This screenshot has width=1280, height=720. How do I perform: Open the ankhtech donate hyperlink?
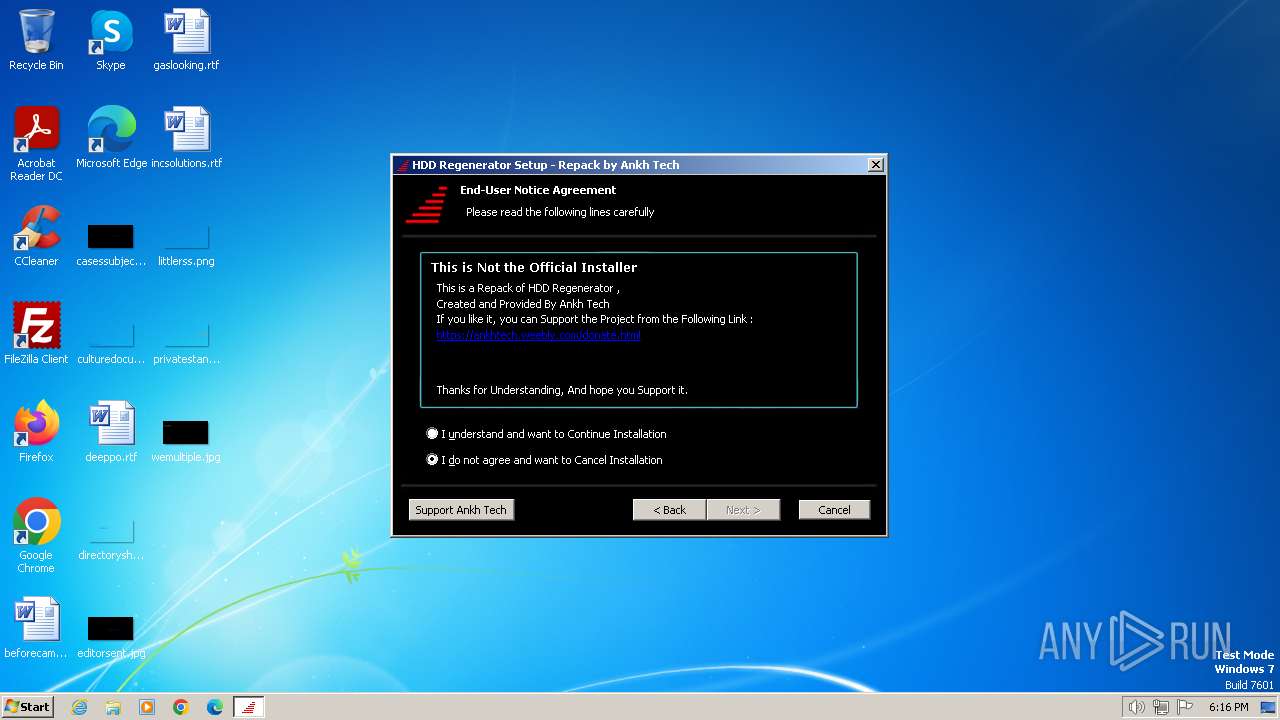(538, 335)
